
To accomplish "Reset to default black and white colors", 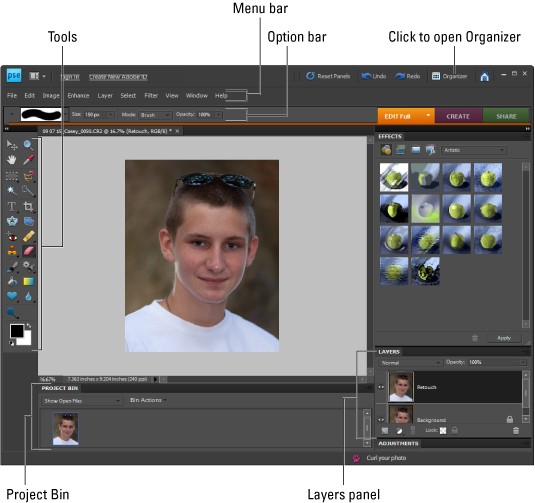I will (11, 344).
